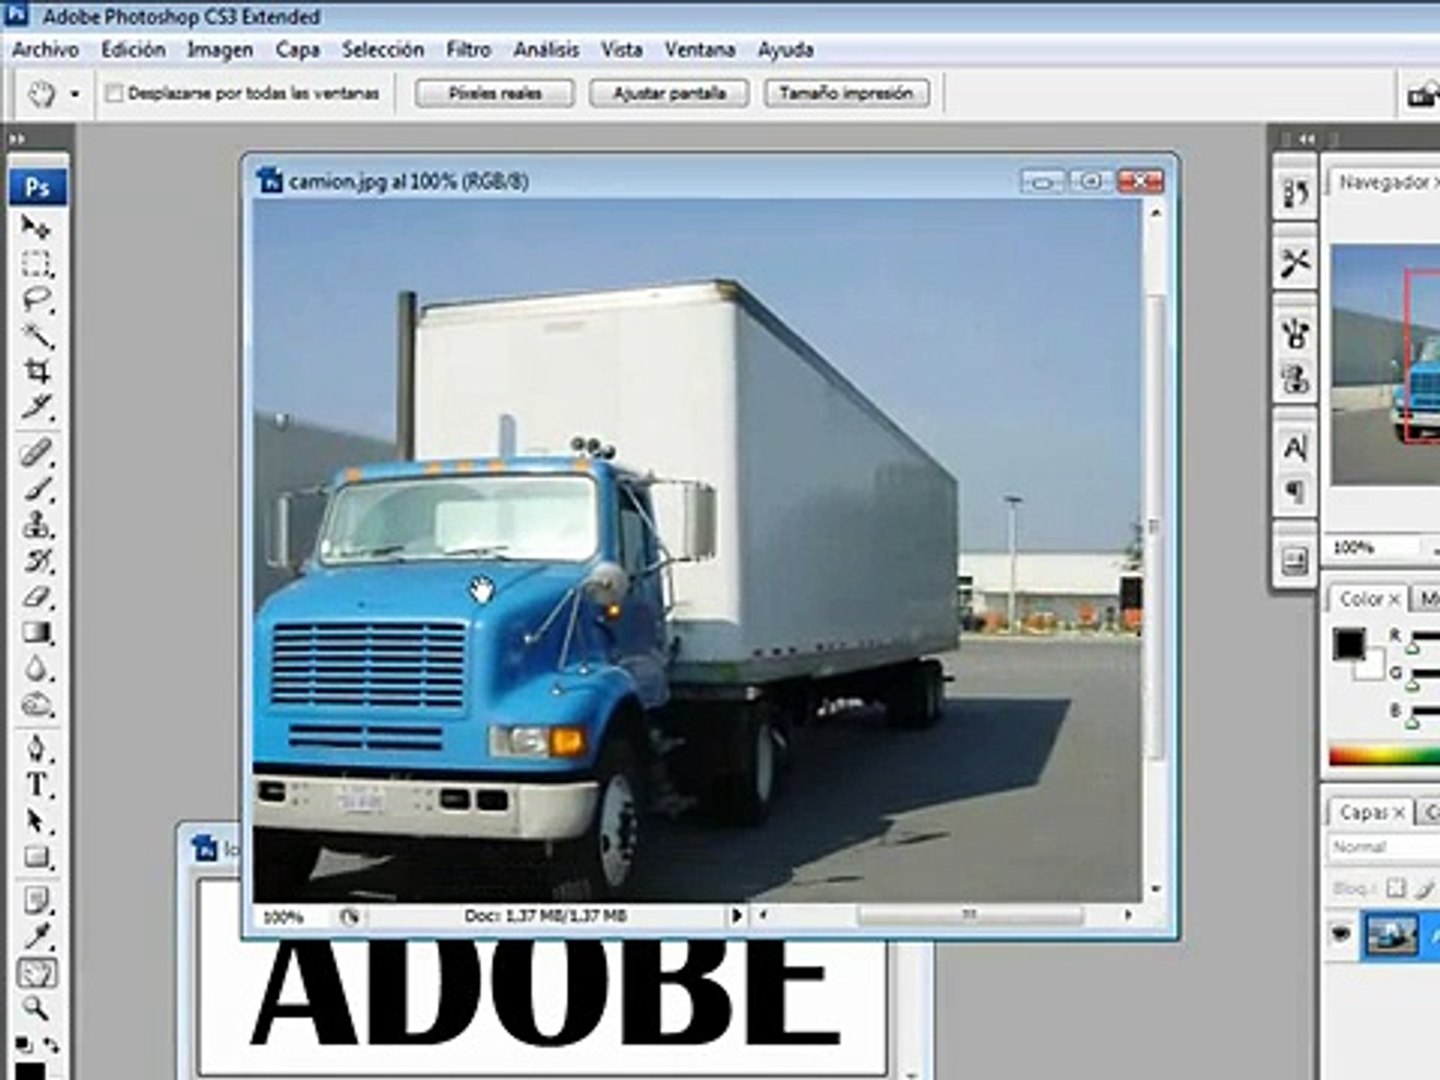Open the Ayuda menu
The image size is (1440, 1080).
[x=785, y=49]
